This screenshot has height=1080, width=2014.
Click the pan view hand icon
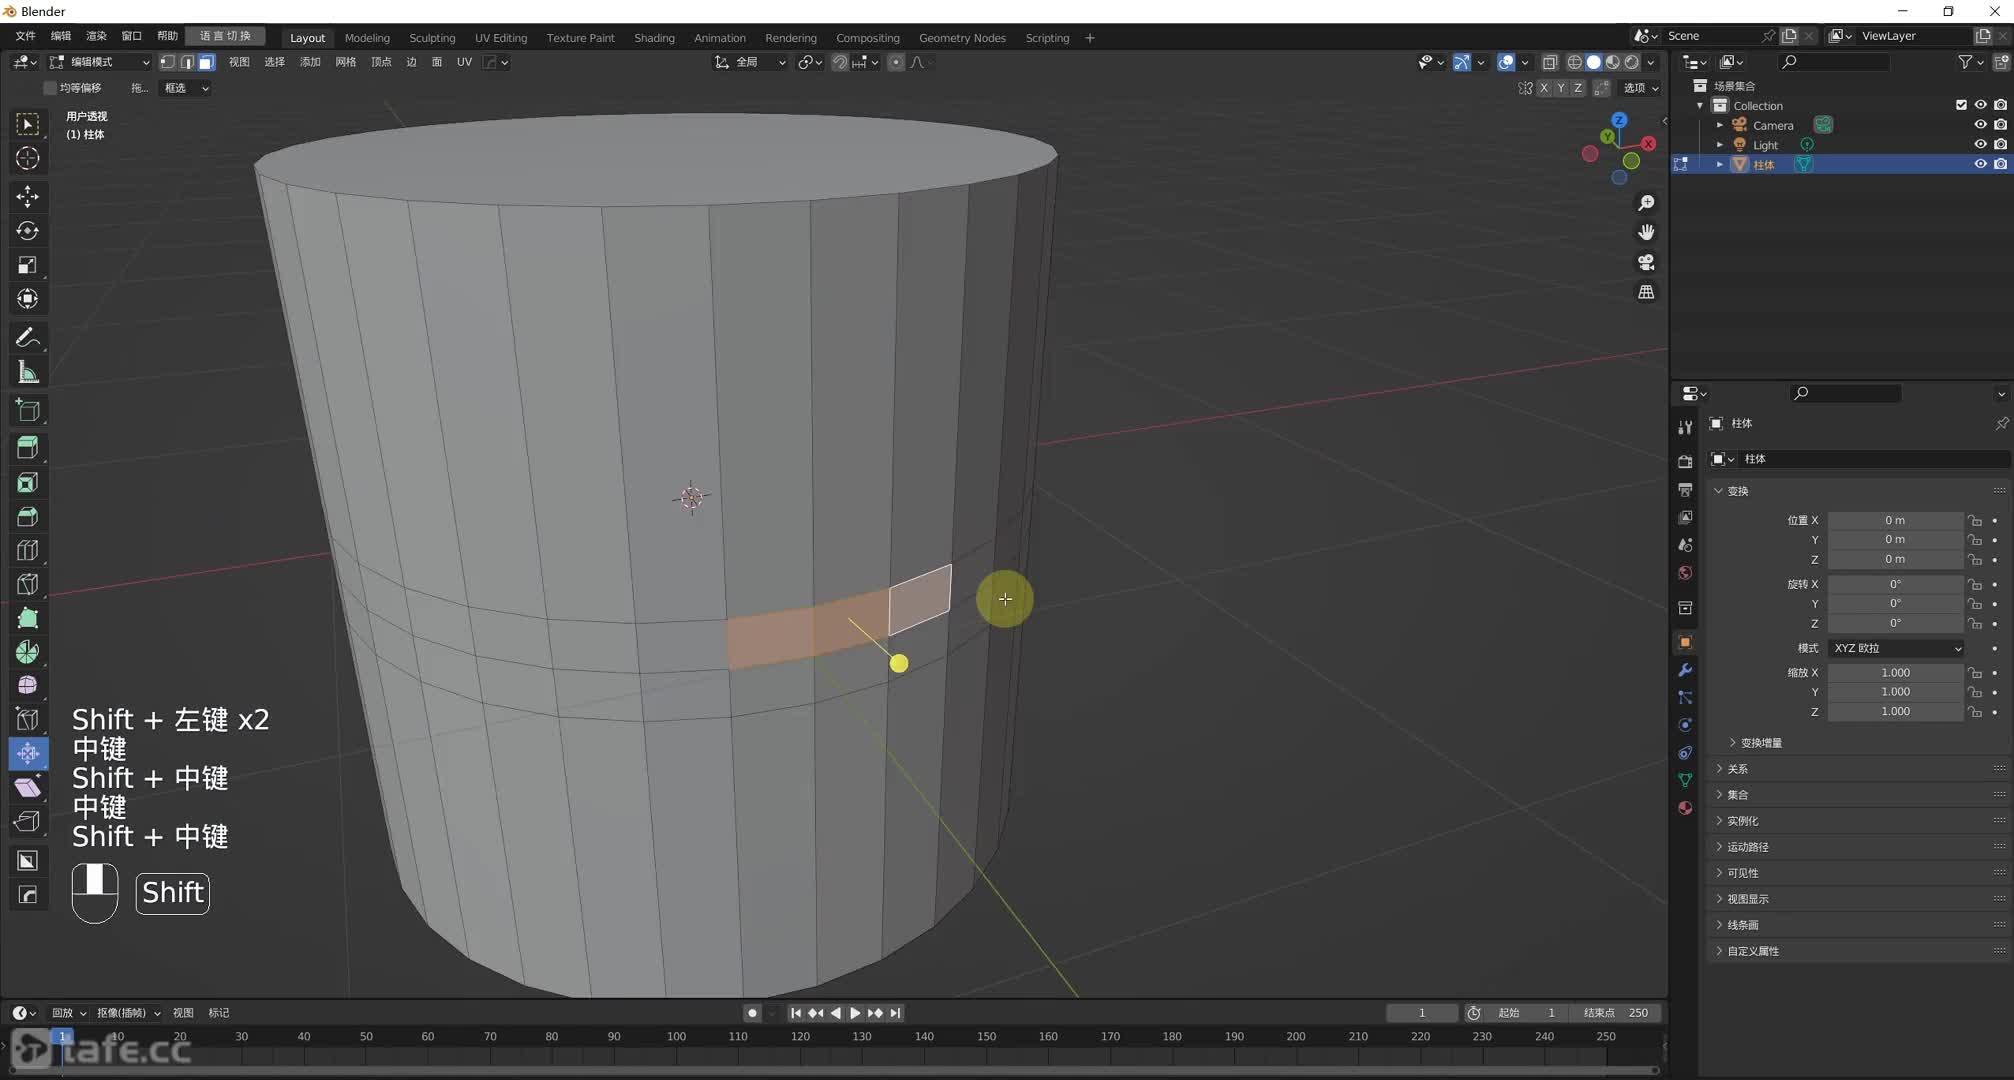click(1646, 232)
